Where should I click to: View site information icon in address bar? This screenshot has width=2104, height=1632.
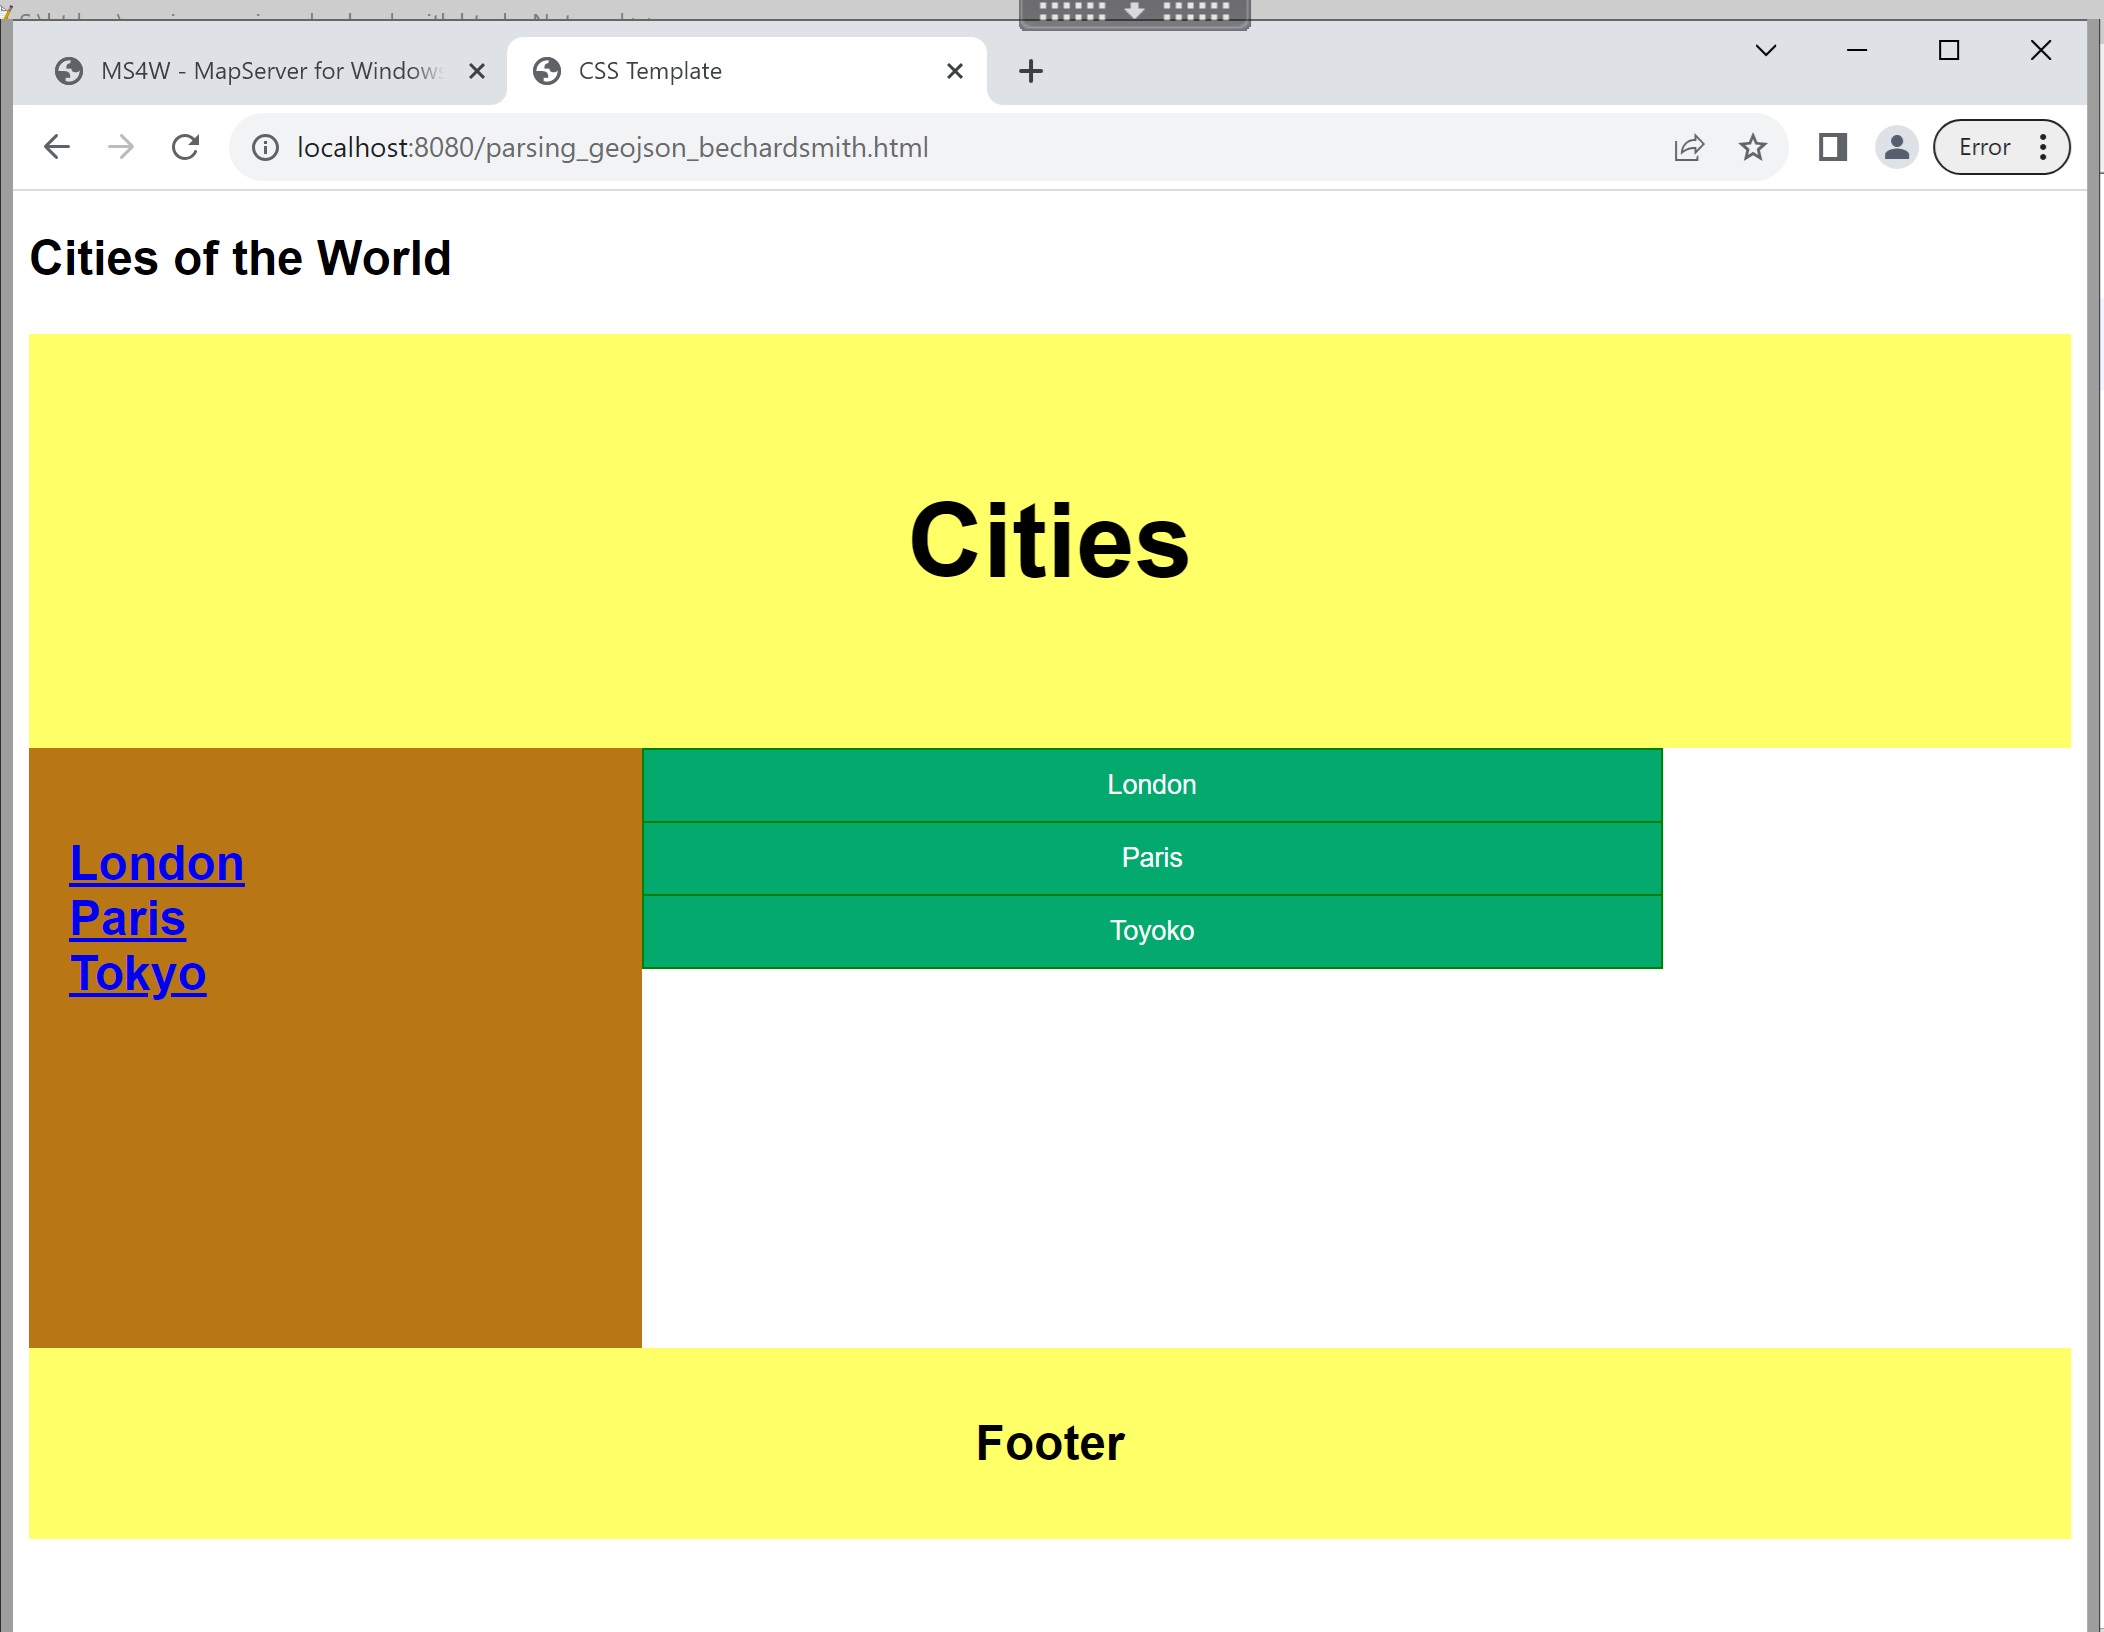[265, 148]
